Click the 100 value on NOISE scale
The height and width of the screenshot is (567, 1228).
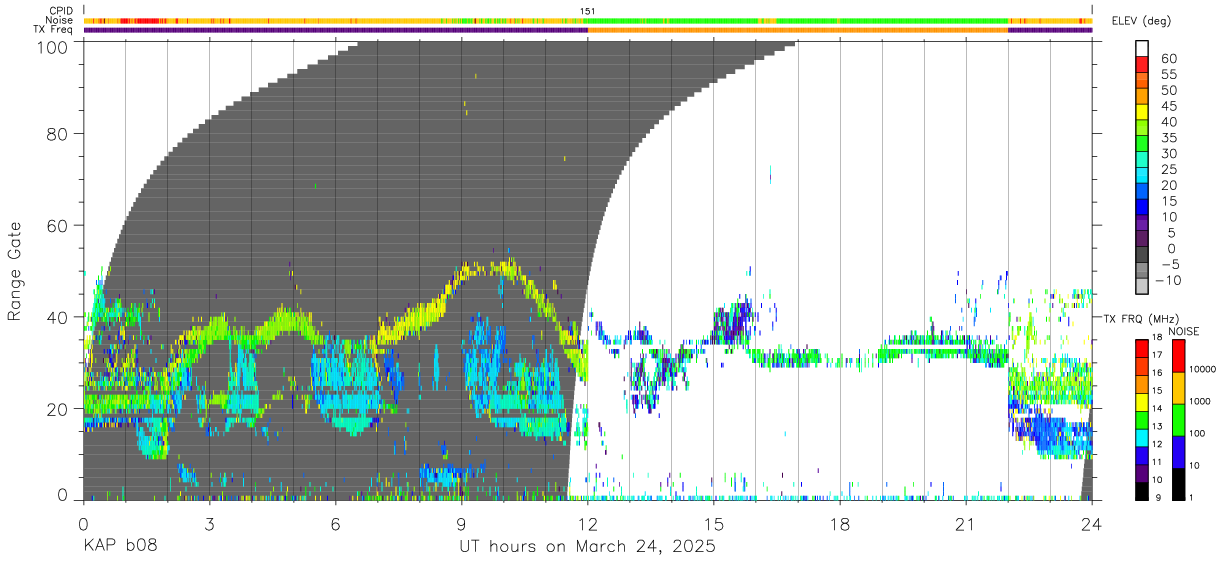point(1198,434)
